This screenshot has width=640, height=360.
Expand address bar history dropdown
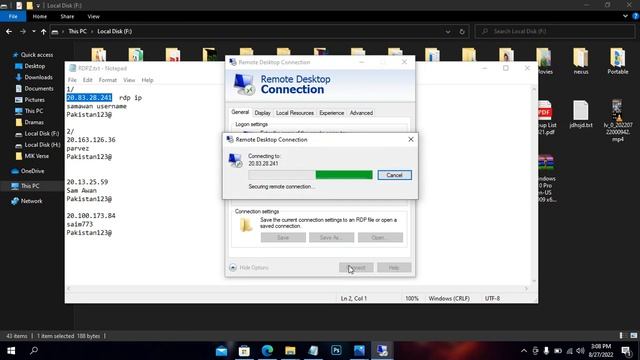(x=448, y=31)
